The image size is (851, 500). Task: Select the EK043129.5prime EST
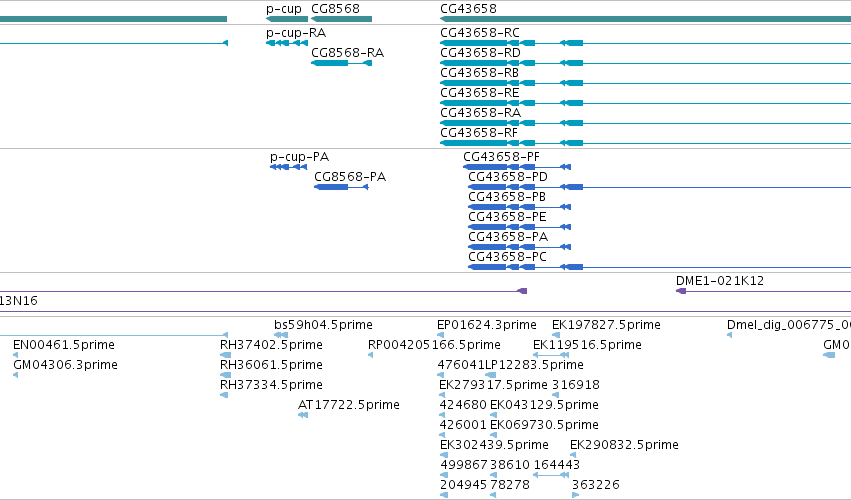[544, 406]
